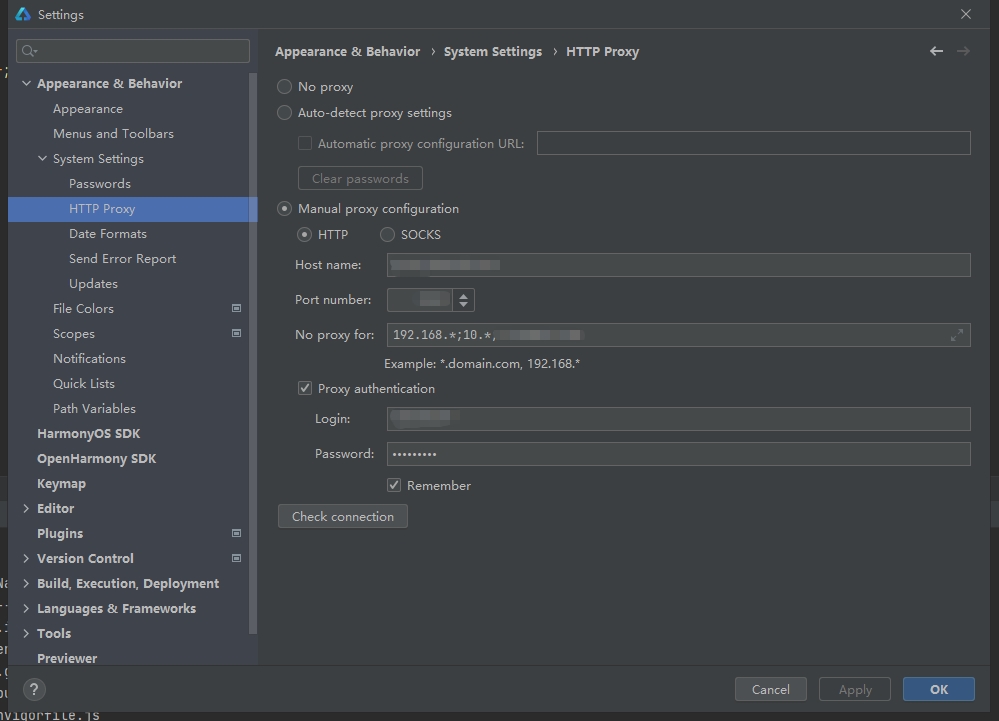Open the help question mark button

pos(34,689)
